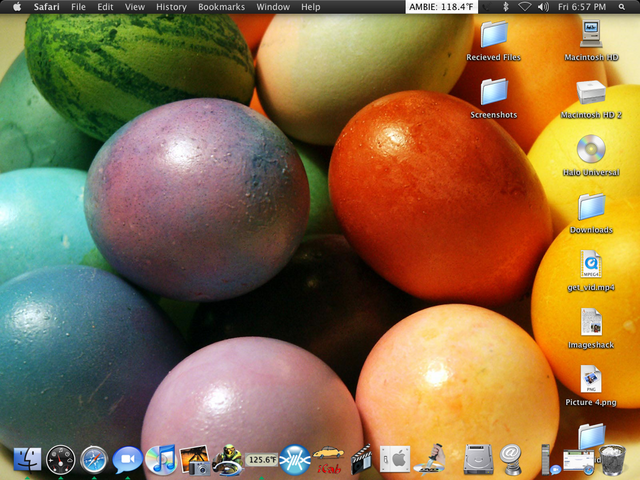The width and height of the screenshot is (640, 480).
Task: Click the Bluetooth status icon
Action: [505, 7]
